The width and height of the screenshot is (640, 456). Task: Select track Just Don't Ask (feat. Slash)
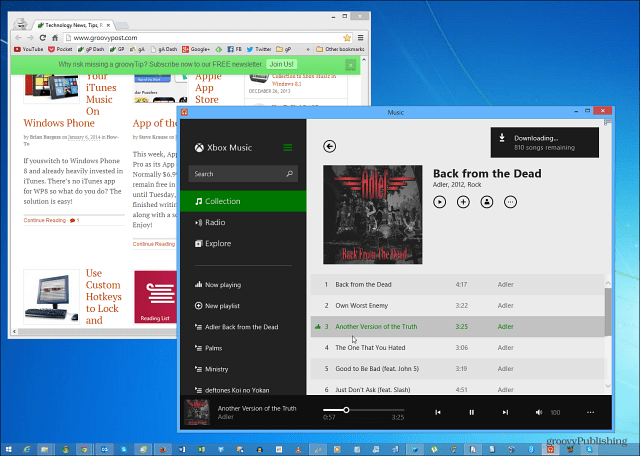[457, 389]
